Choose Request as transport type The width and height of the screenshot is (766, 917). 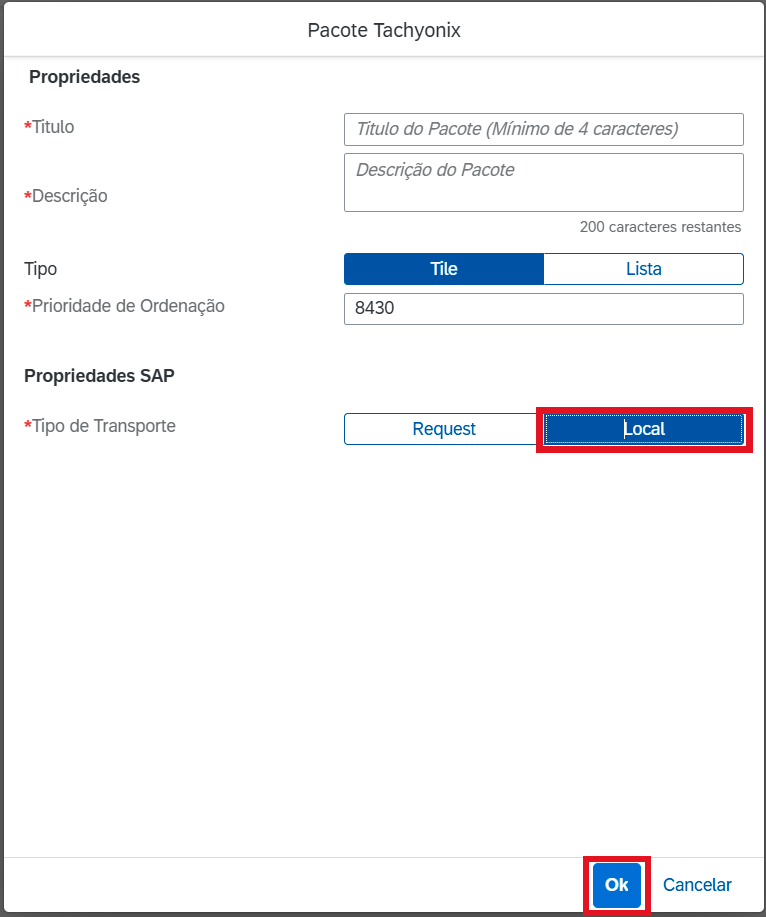click(x=444, y=429)
